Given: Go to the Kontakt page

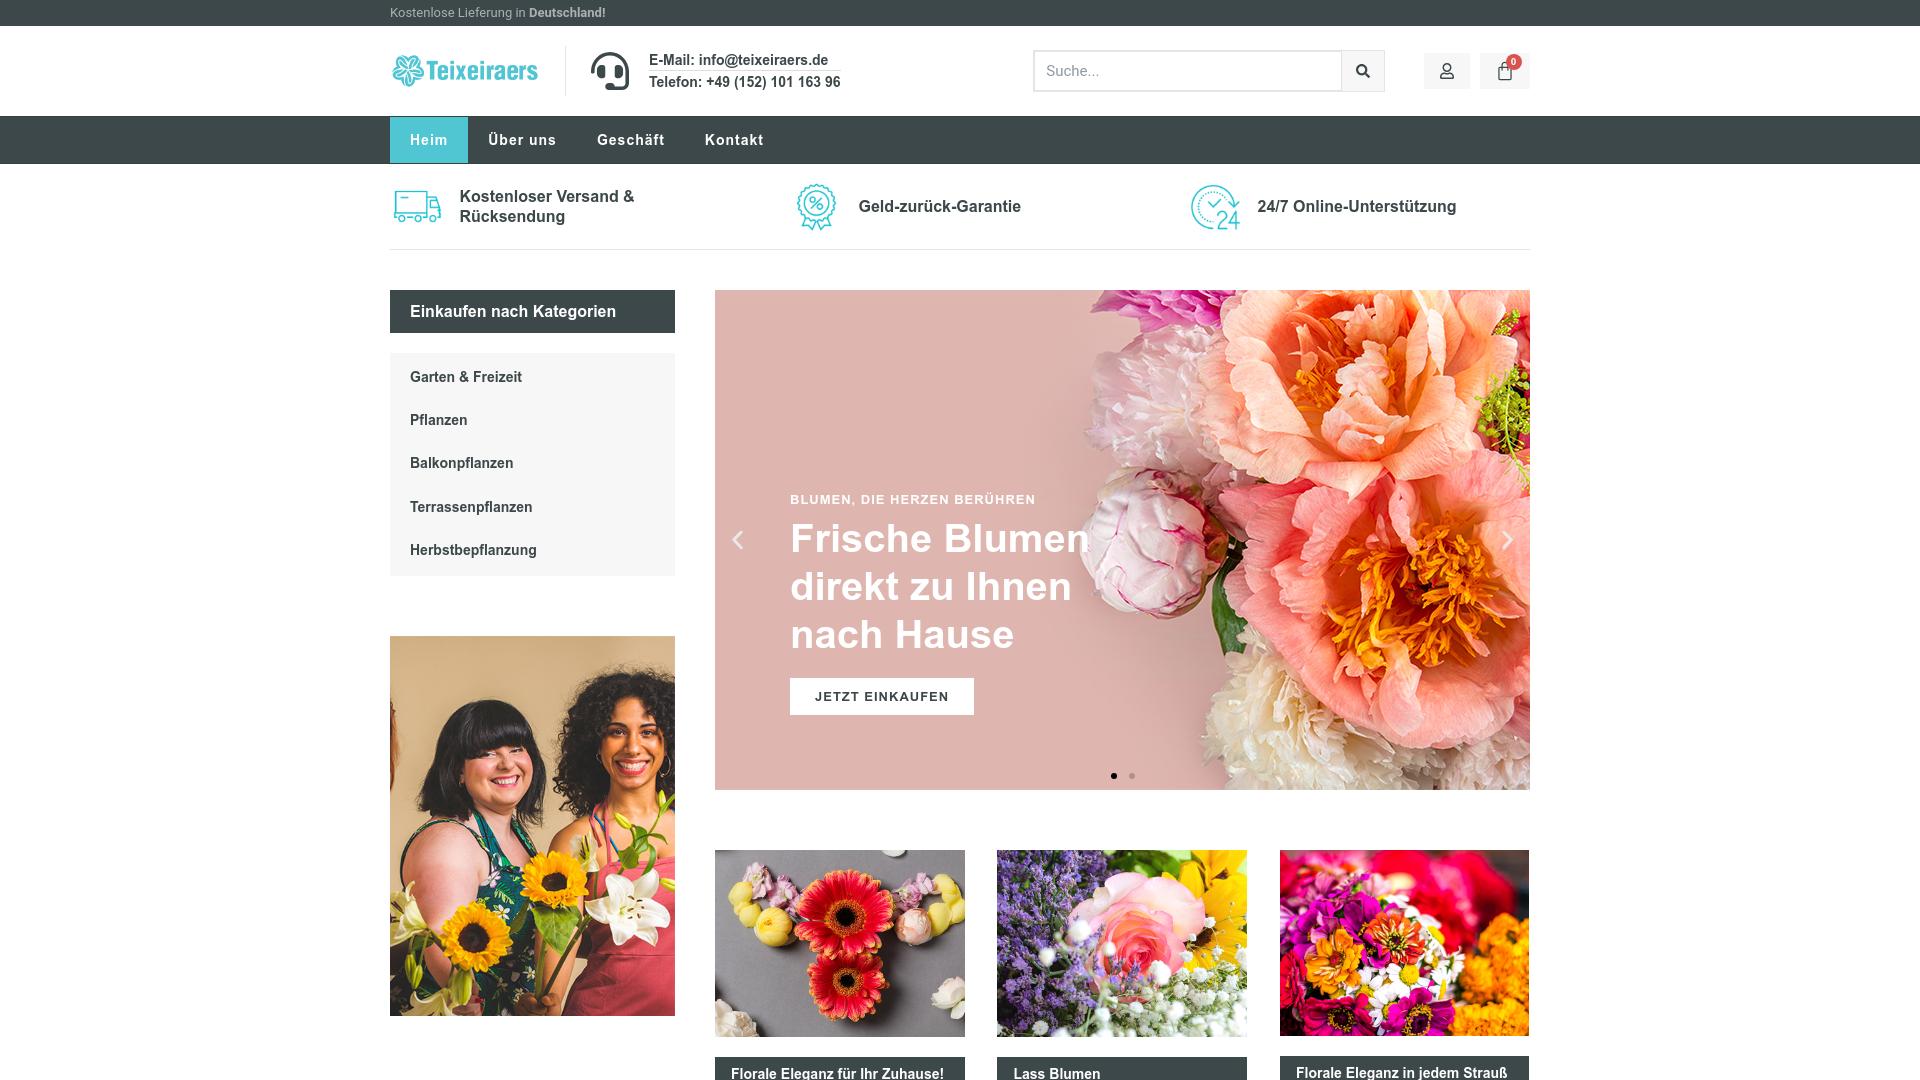Looking at the screenshot, I should pos(734,140).
